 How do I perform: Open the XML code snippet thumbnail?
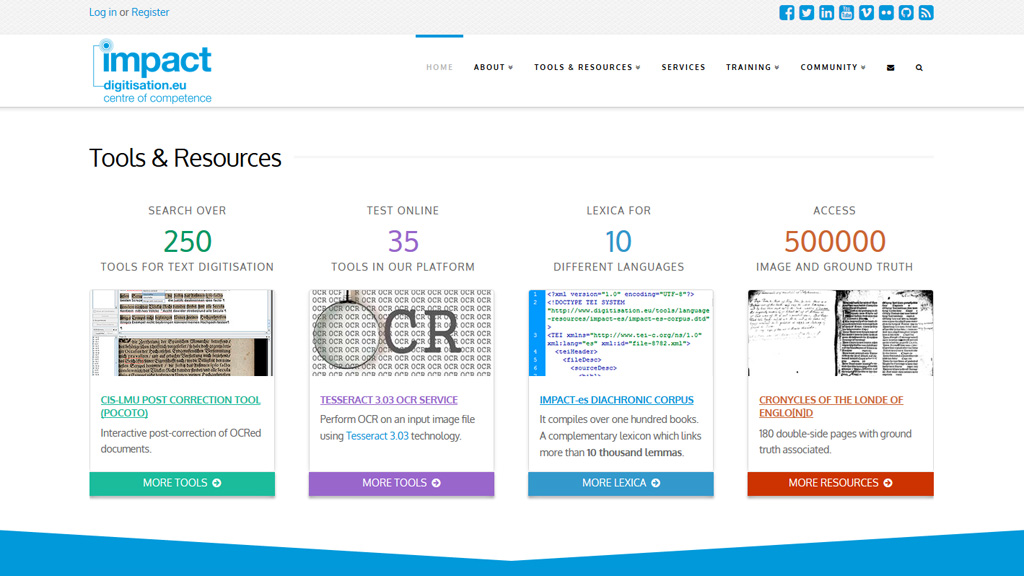[621, 333]
